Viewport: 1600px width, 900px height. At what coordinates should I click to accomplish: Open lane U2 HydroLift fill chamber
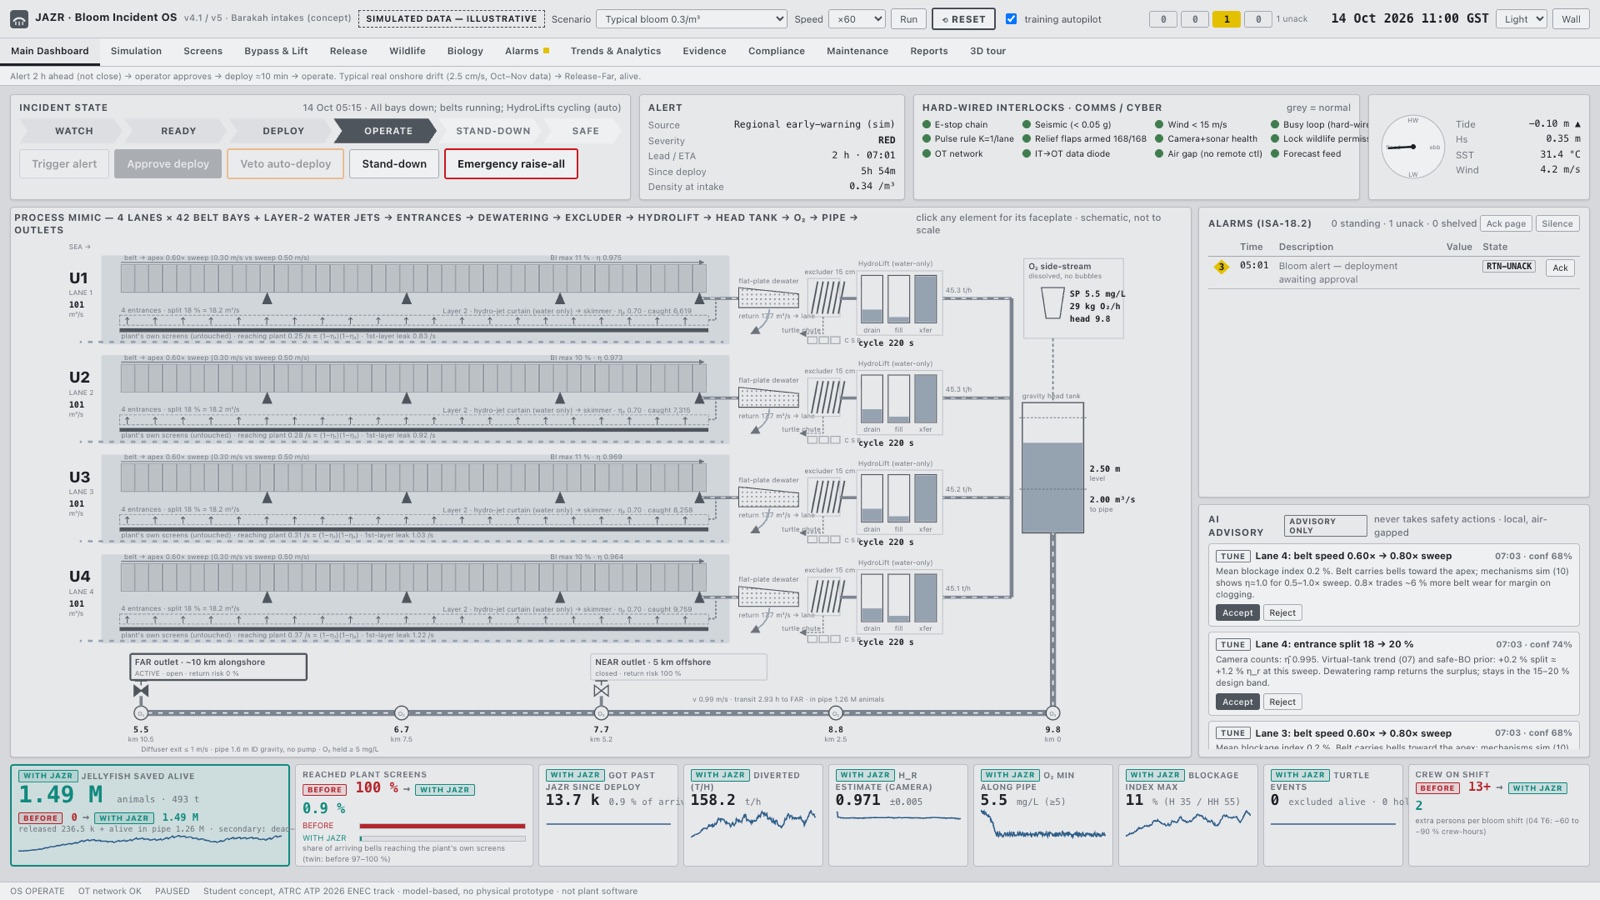(899, 398)
